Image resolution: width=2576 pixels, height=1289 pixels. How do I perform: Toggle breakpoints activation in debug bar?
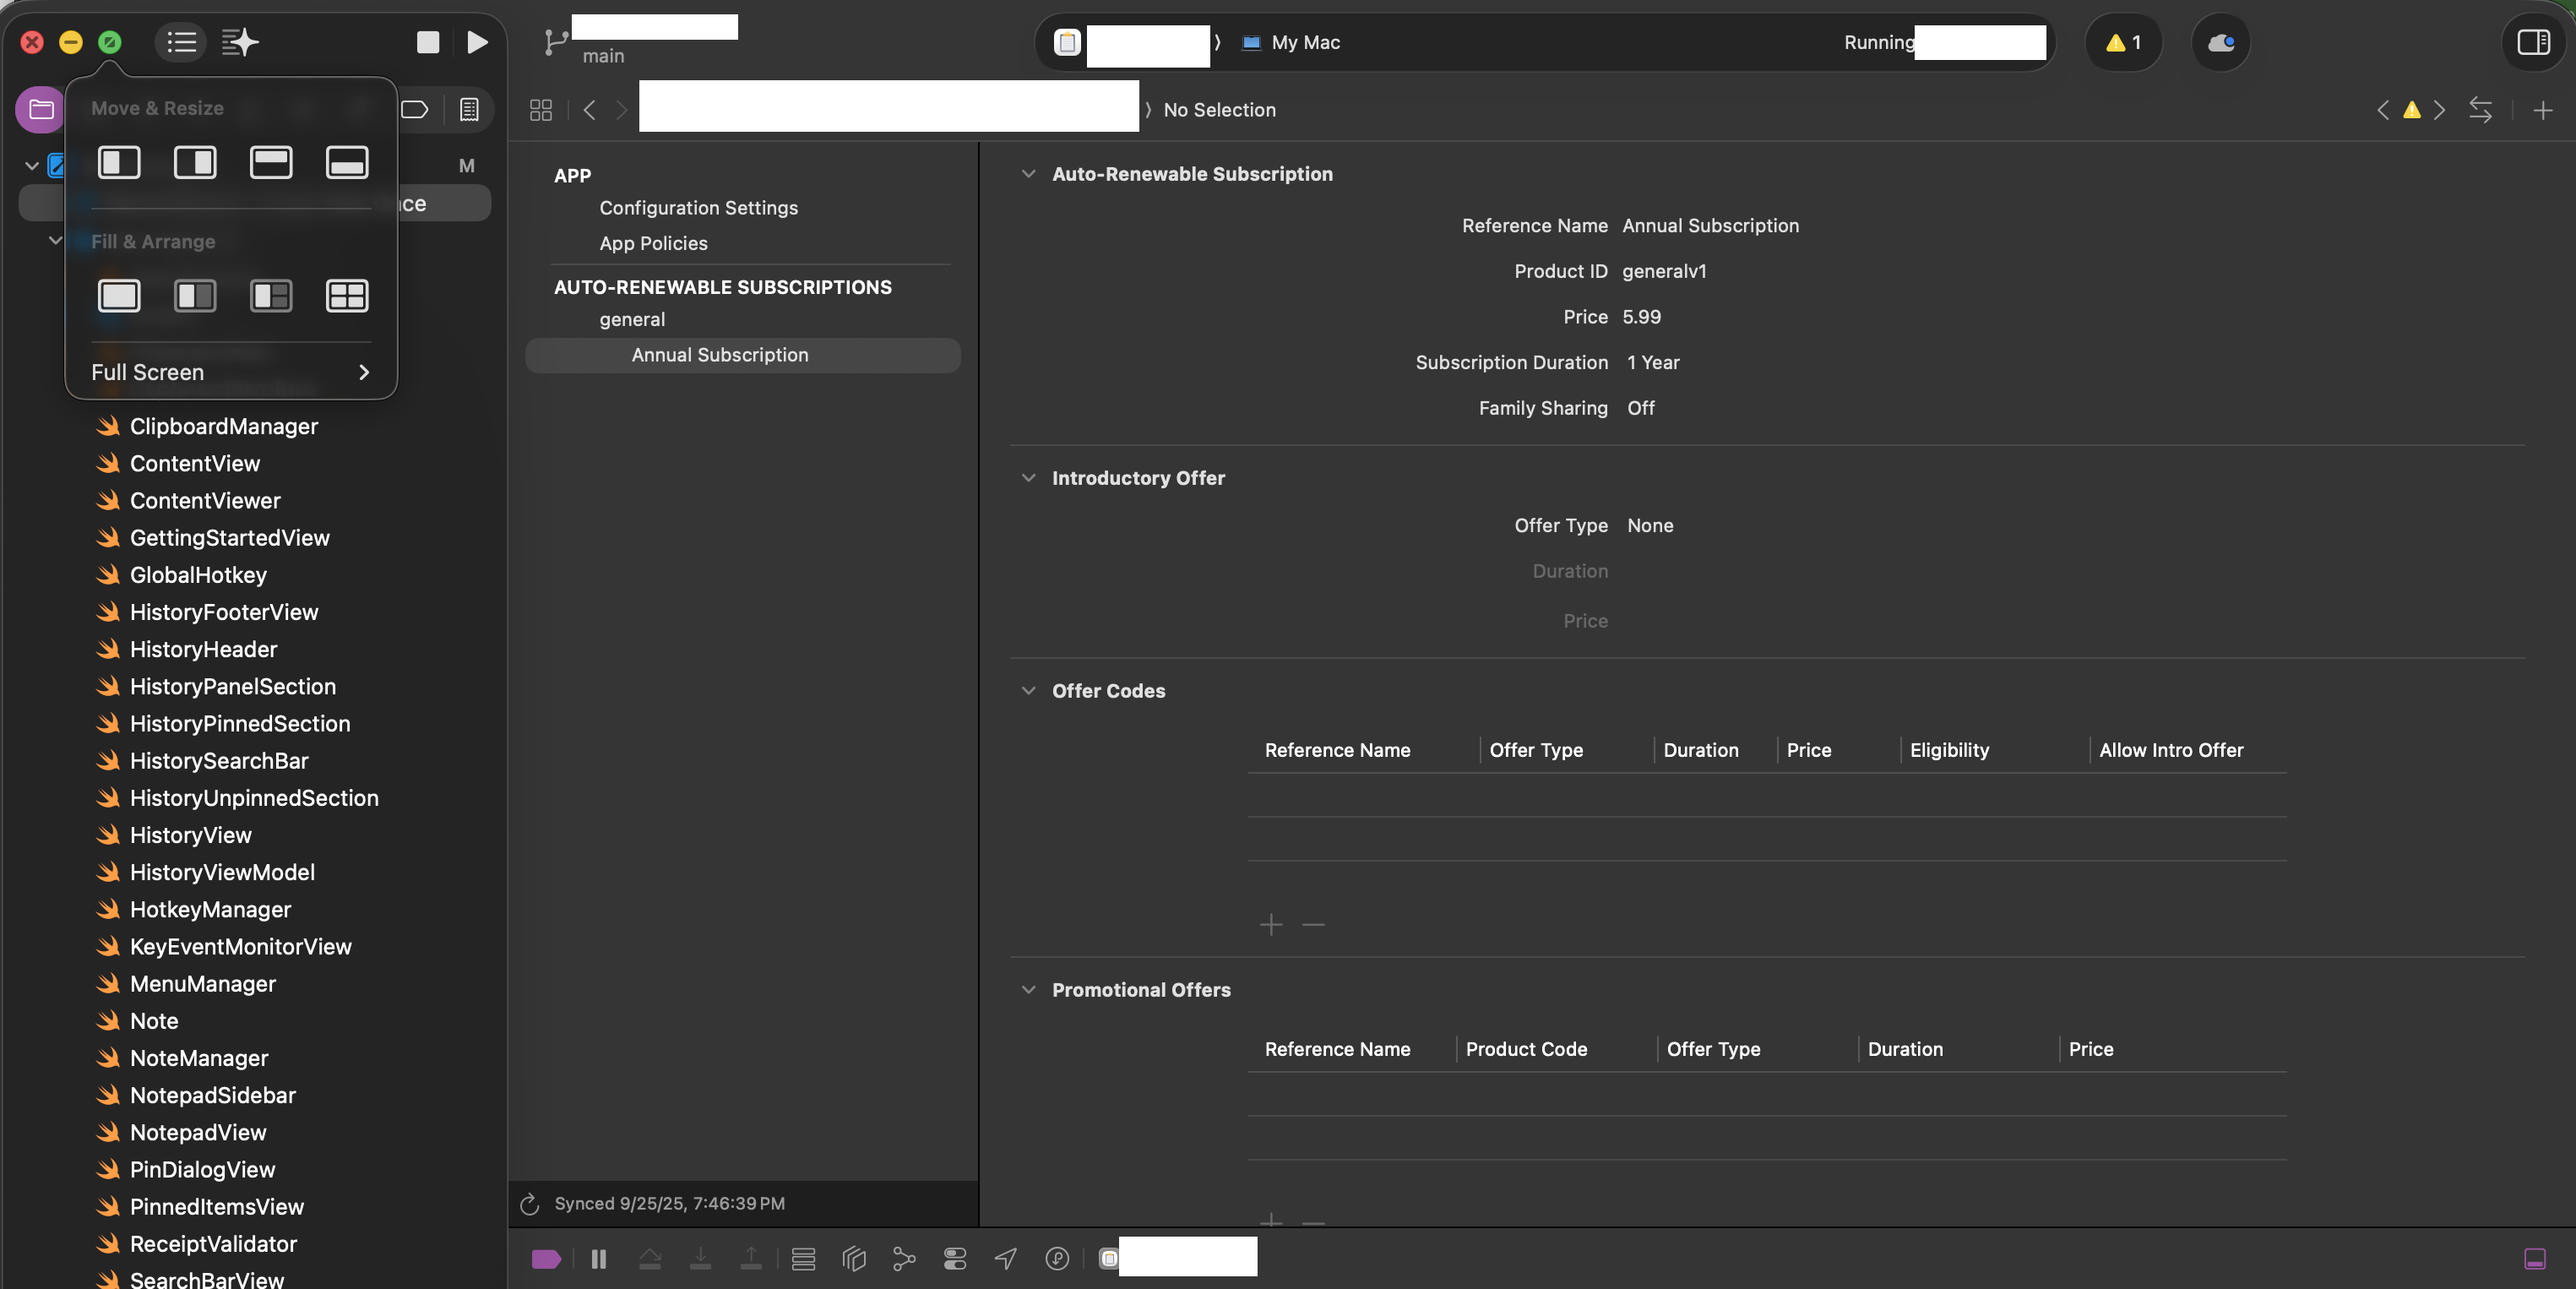tap(546, 1259)
